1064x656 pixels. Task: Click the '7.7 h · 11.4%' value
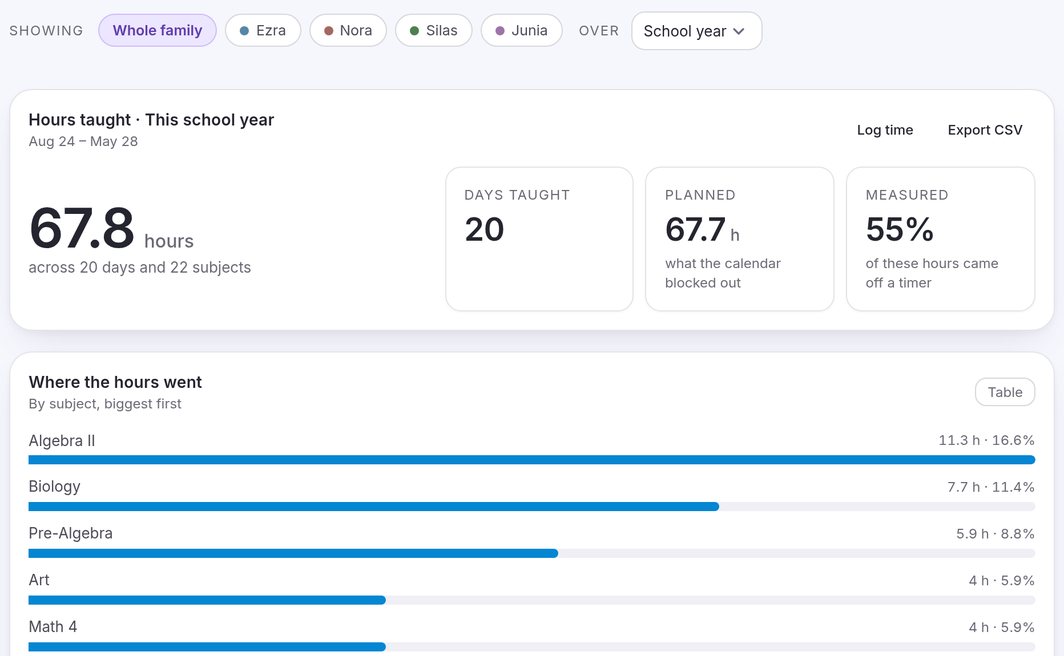pos(991,487)
